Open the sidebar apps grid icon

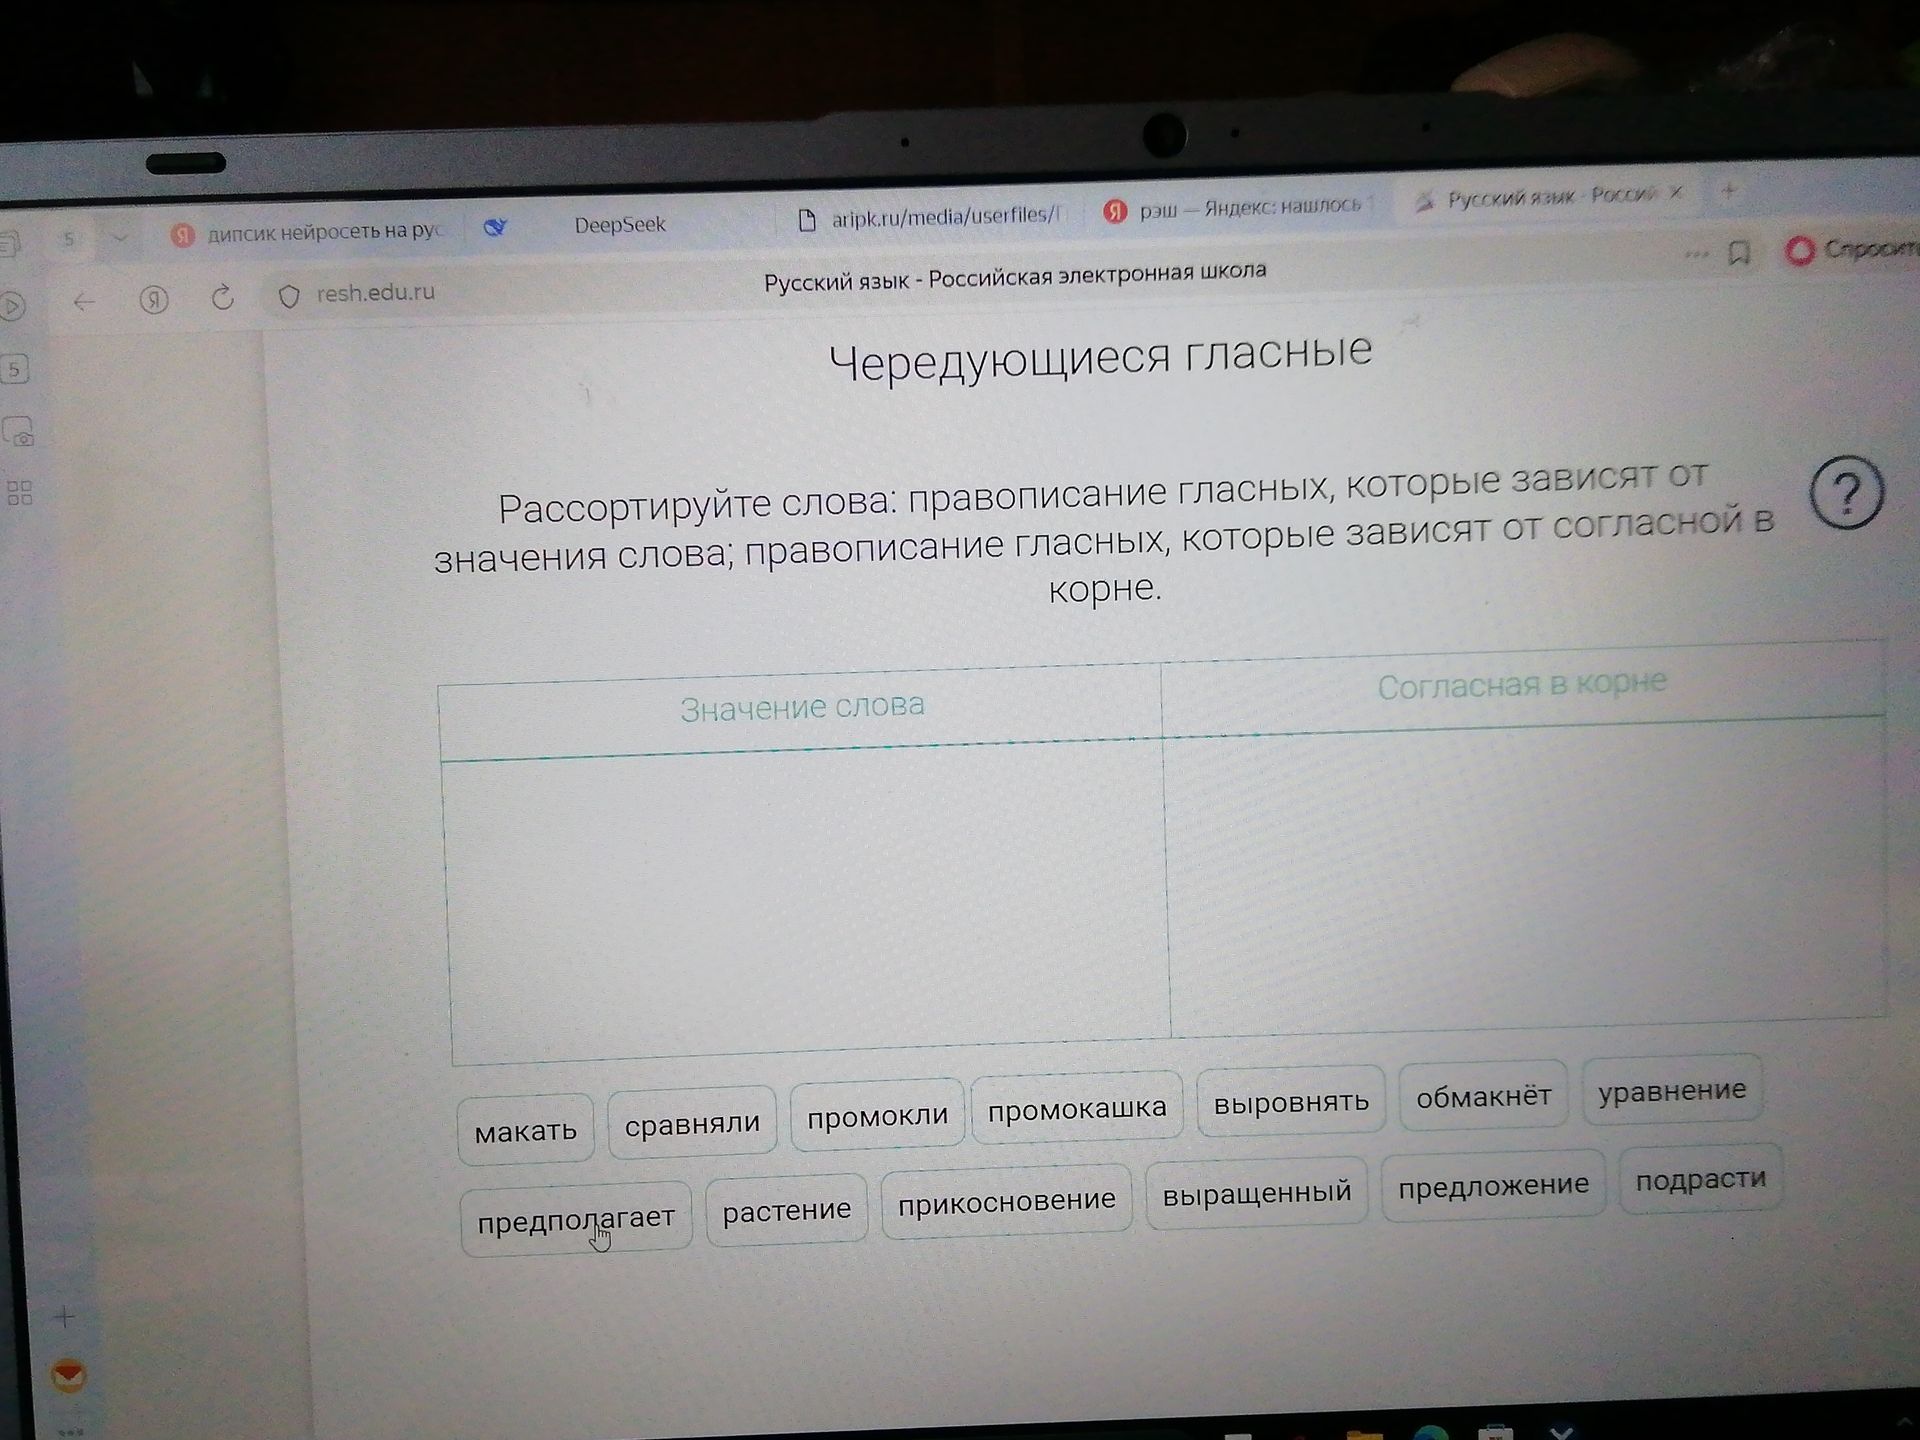tap(20, 493)
